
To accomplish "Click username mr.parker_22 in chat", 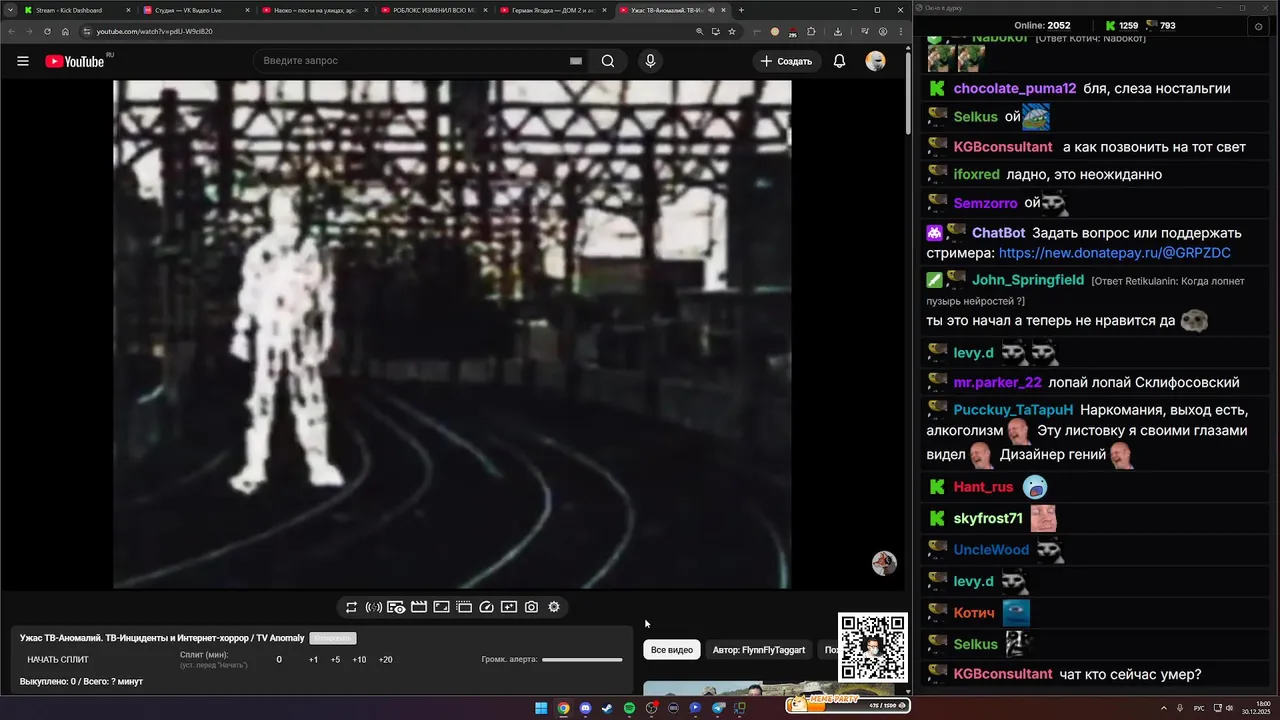I will [x=998, y=382].
